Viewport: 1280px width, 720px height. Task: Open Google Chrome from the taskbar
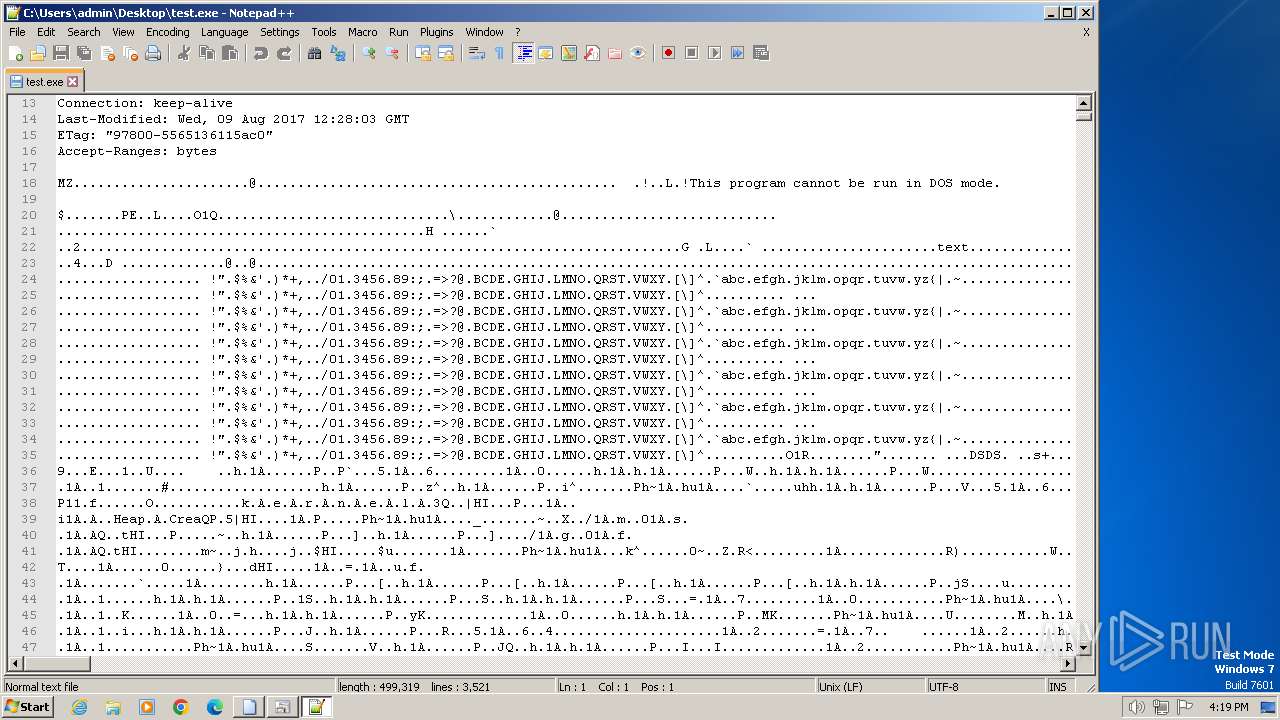(x=181, y=707)
